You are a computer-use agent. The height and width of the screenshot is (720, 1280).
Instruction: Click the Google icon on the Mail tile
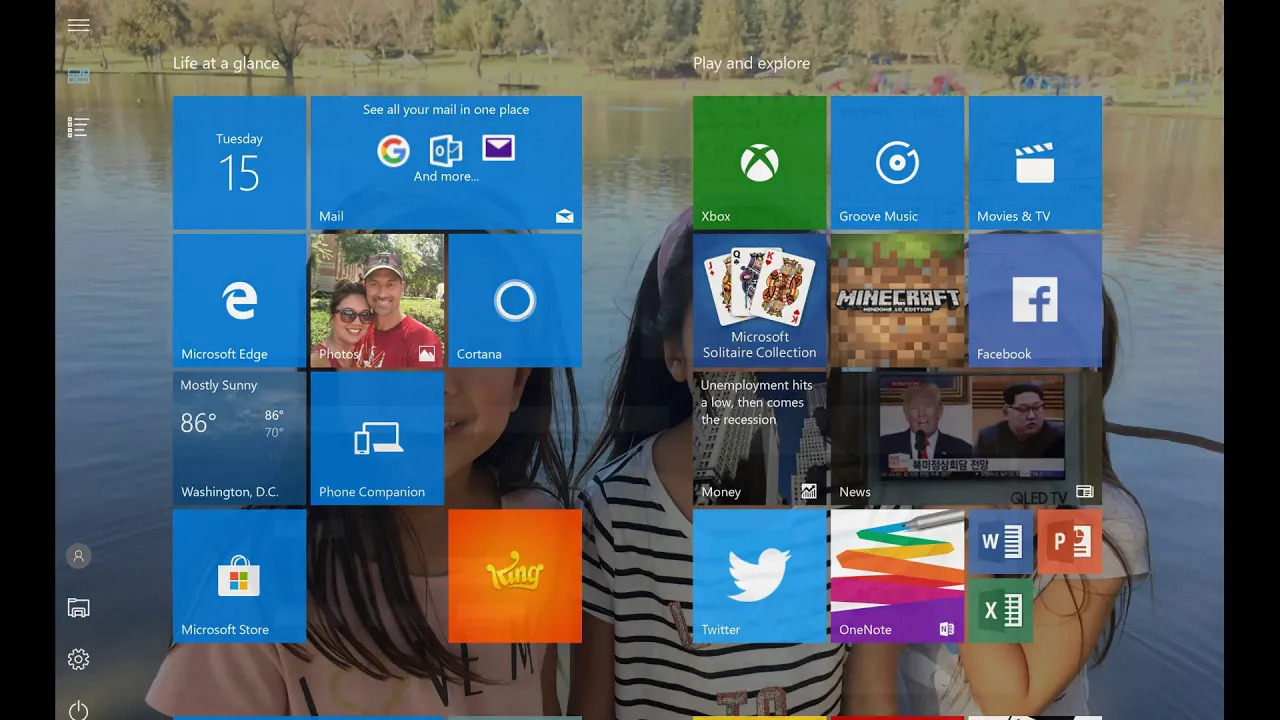[393, 151]
